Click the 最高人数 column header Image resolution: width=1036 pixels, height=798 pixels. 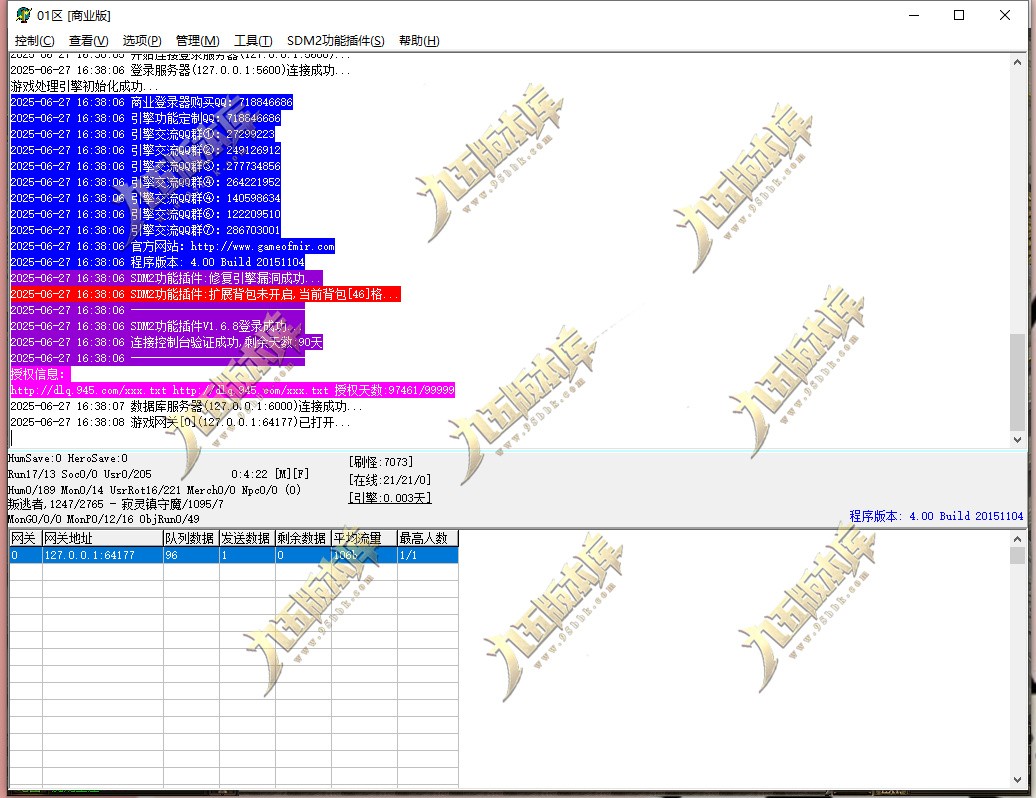[427, 538]
